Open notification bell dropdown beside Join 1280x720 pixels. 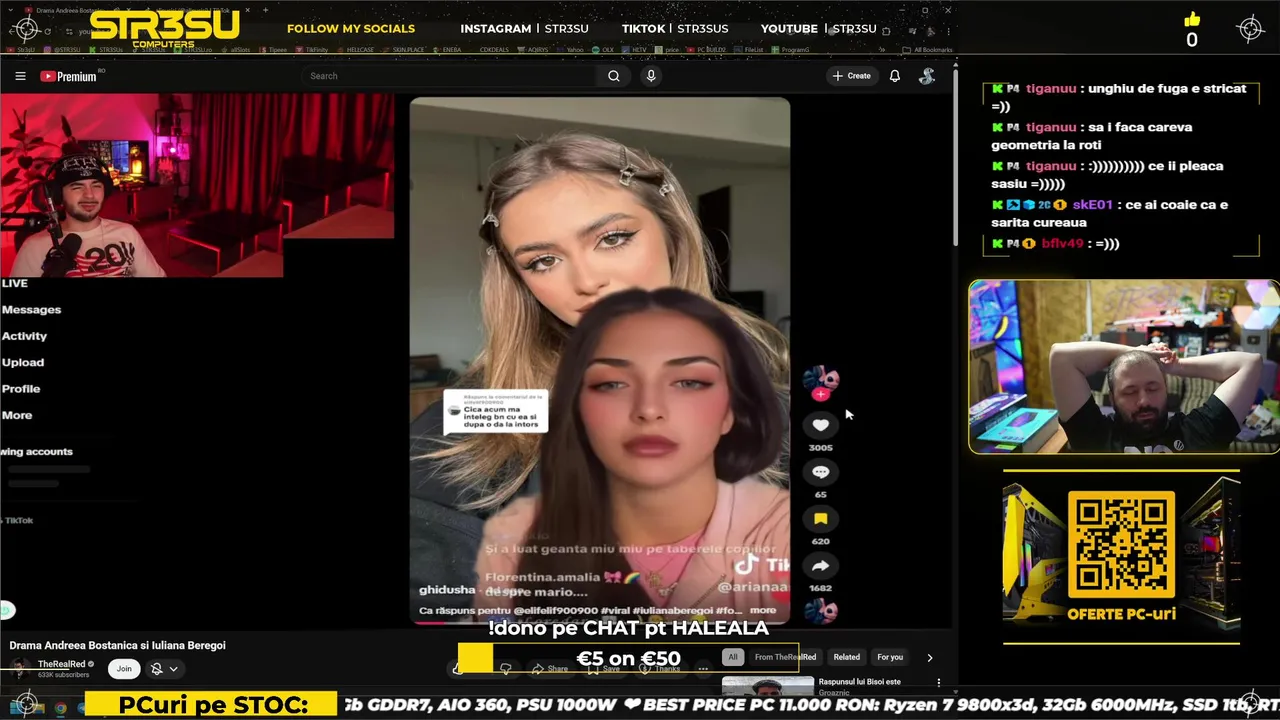pyautogui.click(x=164, y=669)
